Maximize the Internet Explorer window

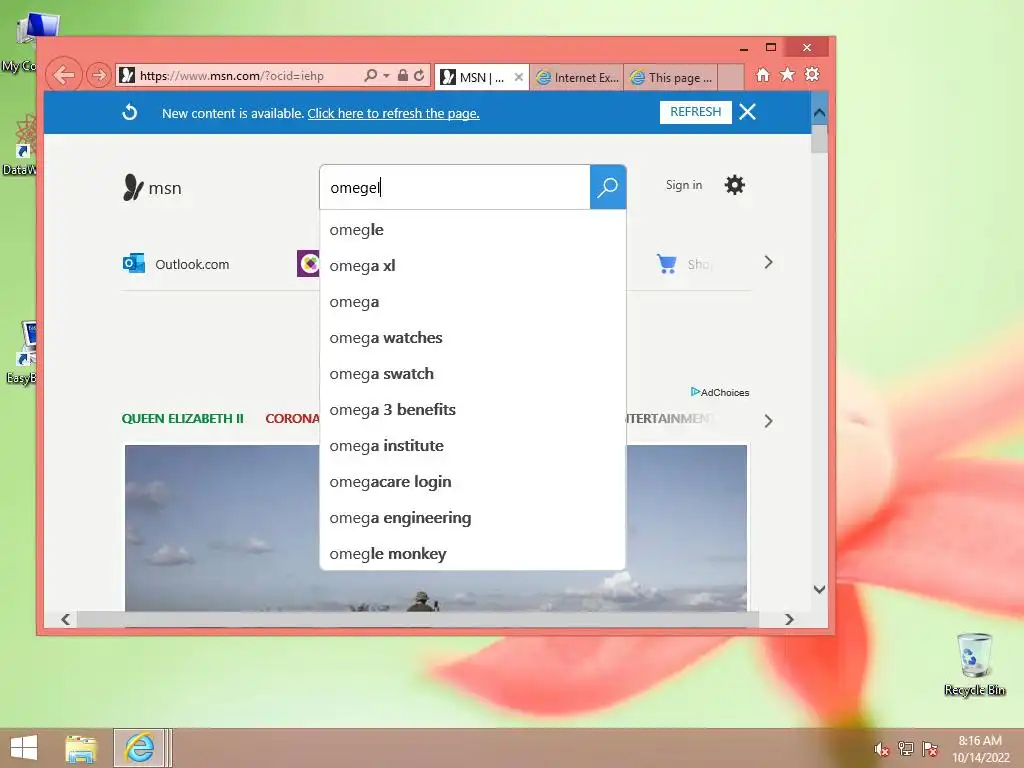(x=771, y=47)
